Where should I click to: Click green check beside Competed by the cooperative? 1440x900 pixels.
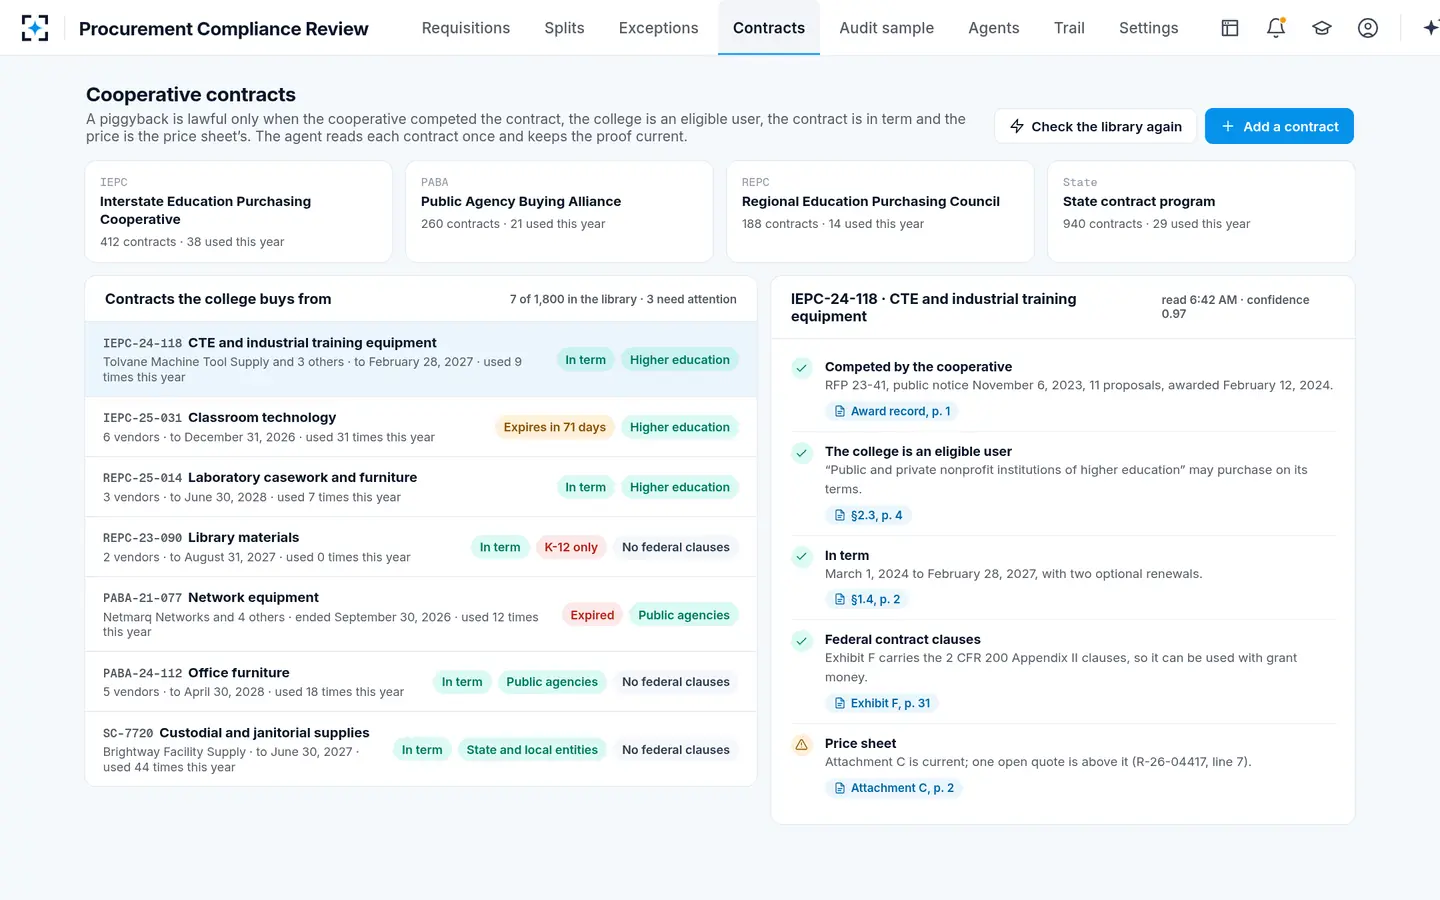click(802, 368)
